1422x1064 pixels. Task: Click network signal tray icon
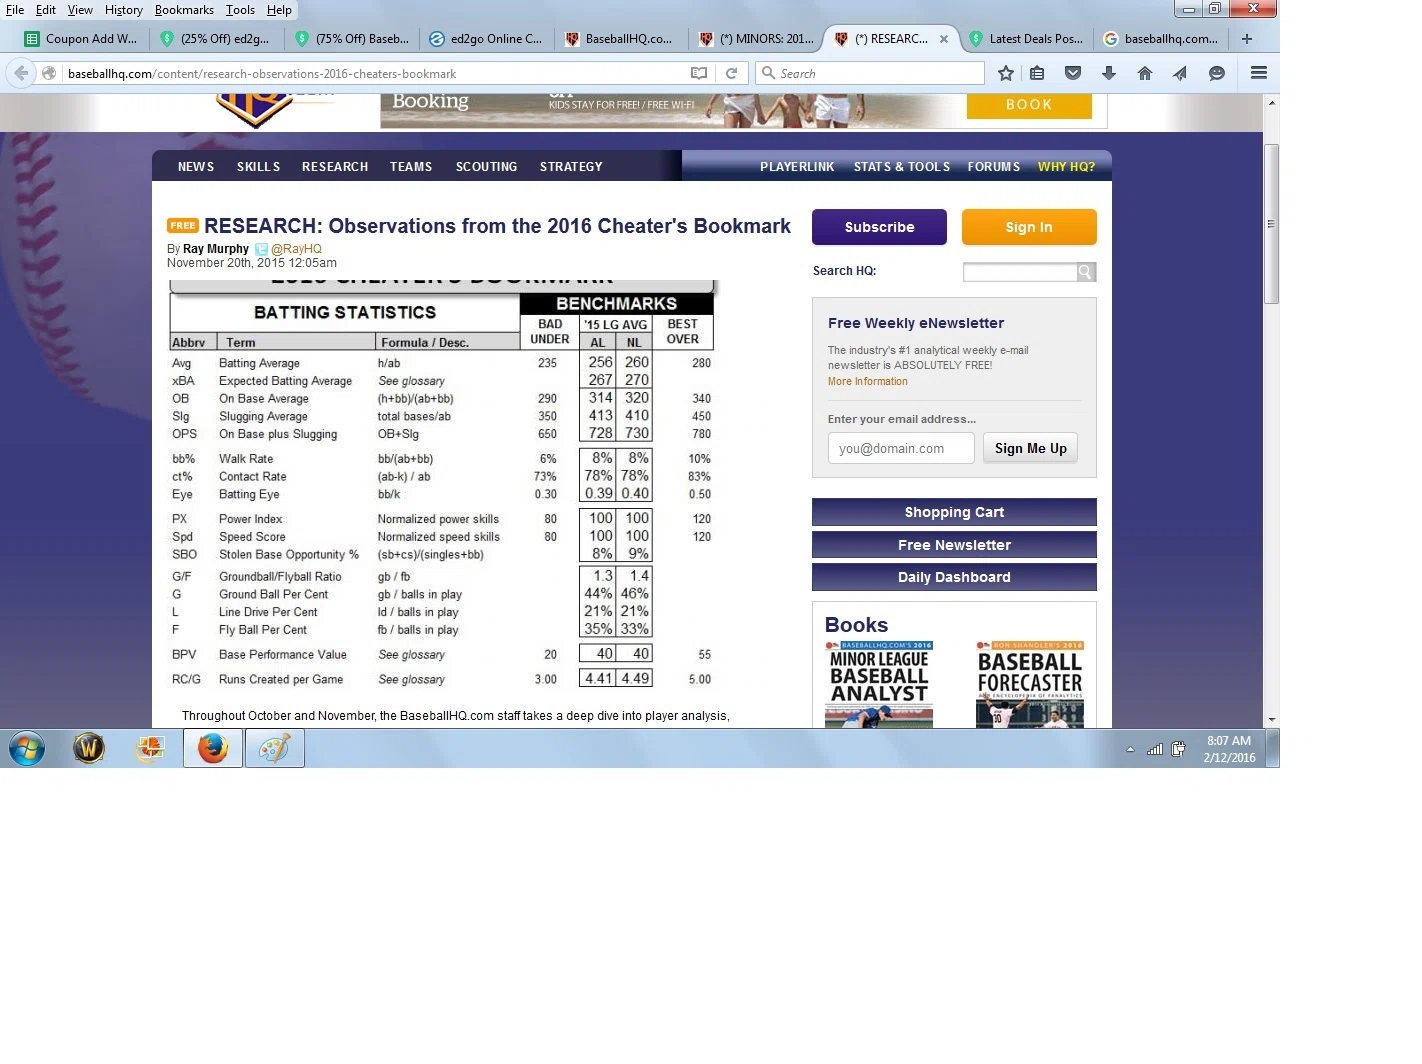(1155, 749)
